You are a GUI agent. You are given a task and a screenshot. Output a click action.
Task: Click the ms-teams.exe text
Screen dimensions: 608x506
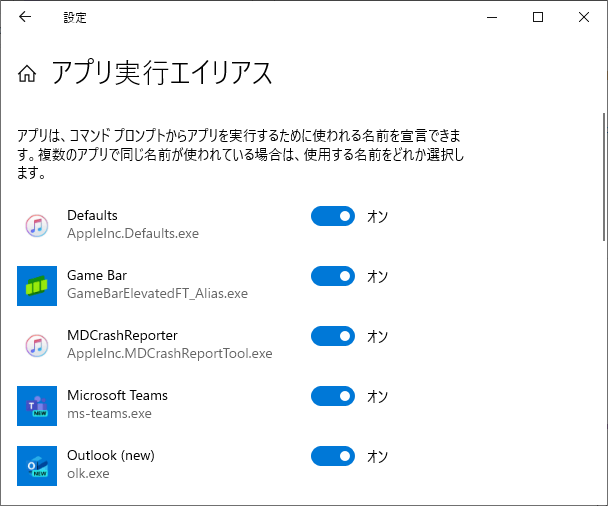coord(109,414)
